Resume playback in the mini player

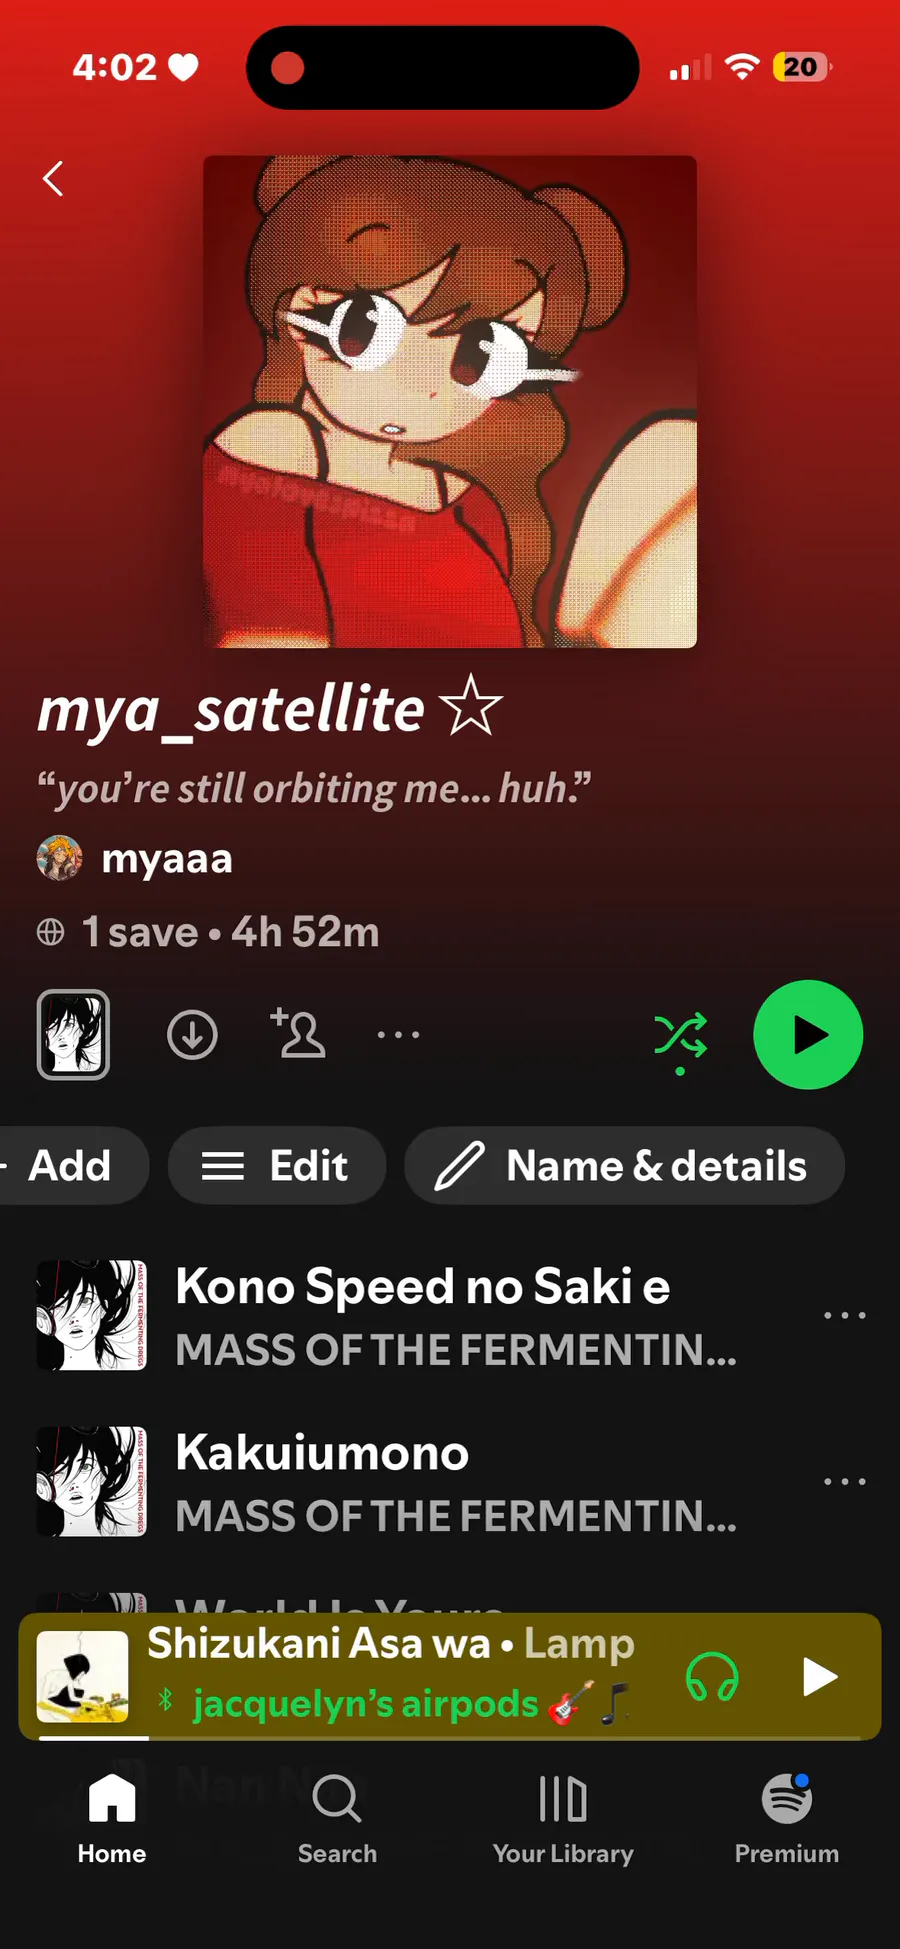(819, 1677)
